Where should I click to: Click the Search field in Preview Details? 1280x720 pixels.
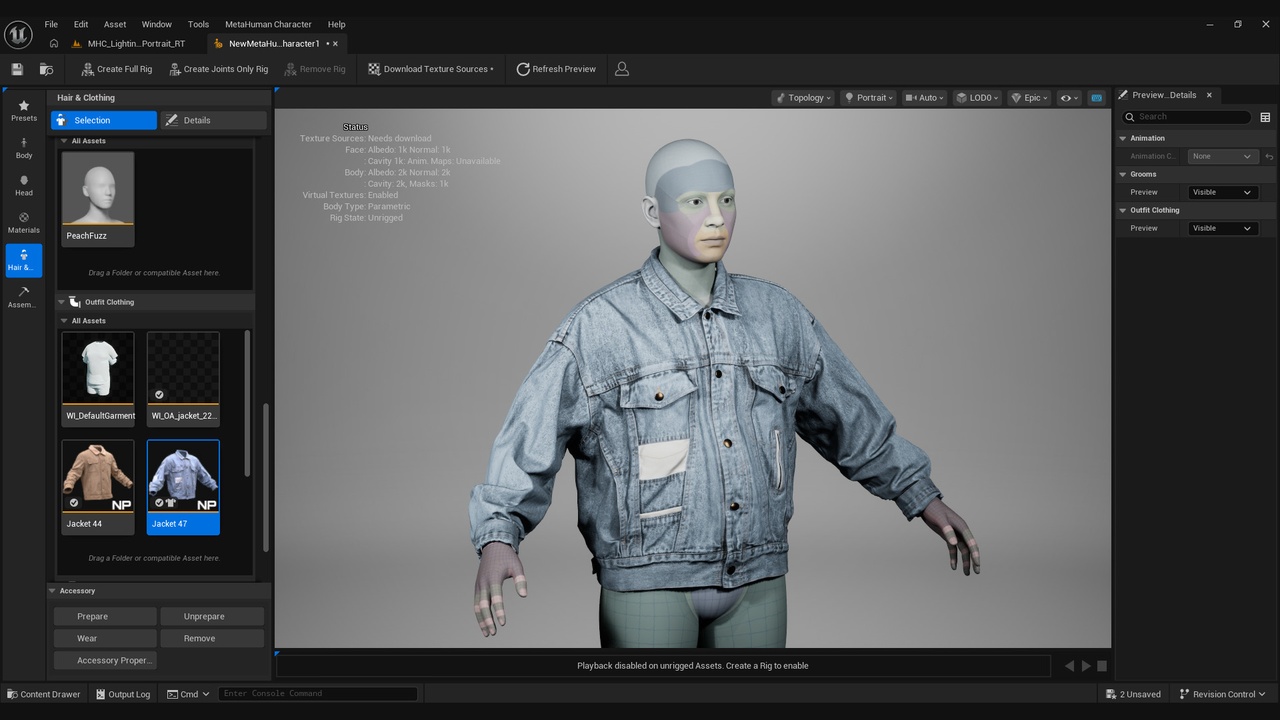click(x=1187, y=117)
